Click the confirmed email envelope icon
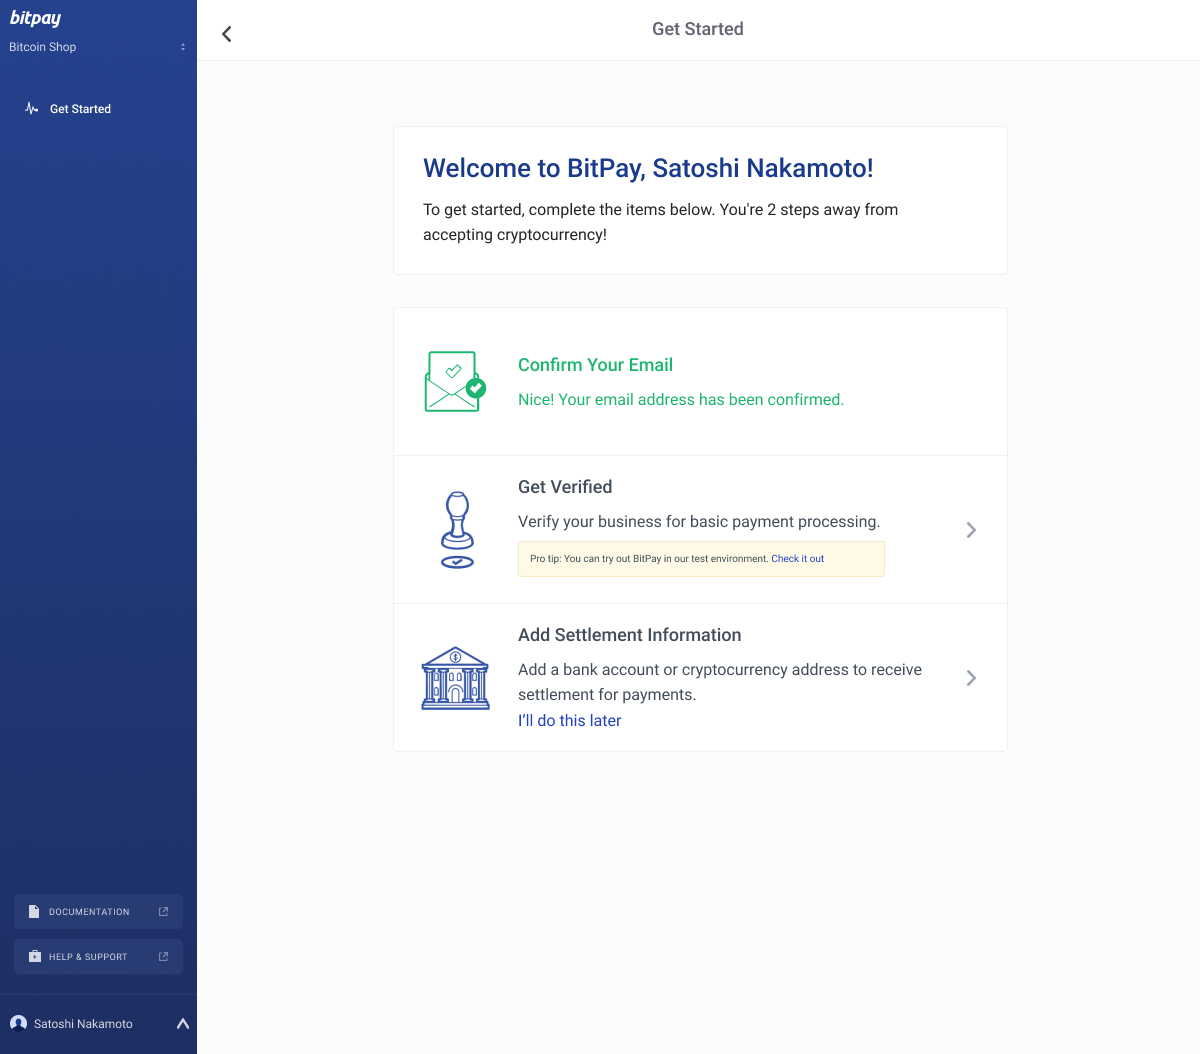 coord(455,381)
